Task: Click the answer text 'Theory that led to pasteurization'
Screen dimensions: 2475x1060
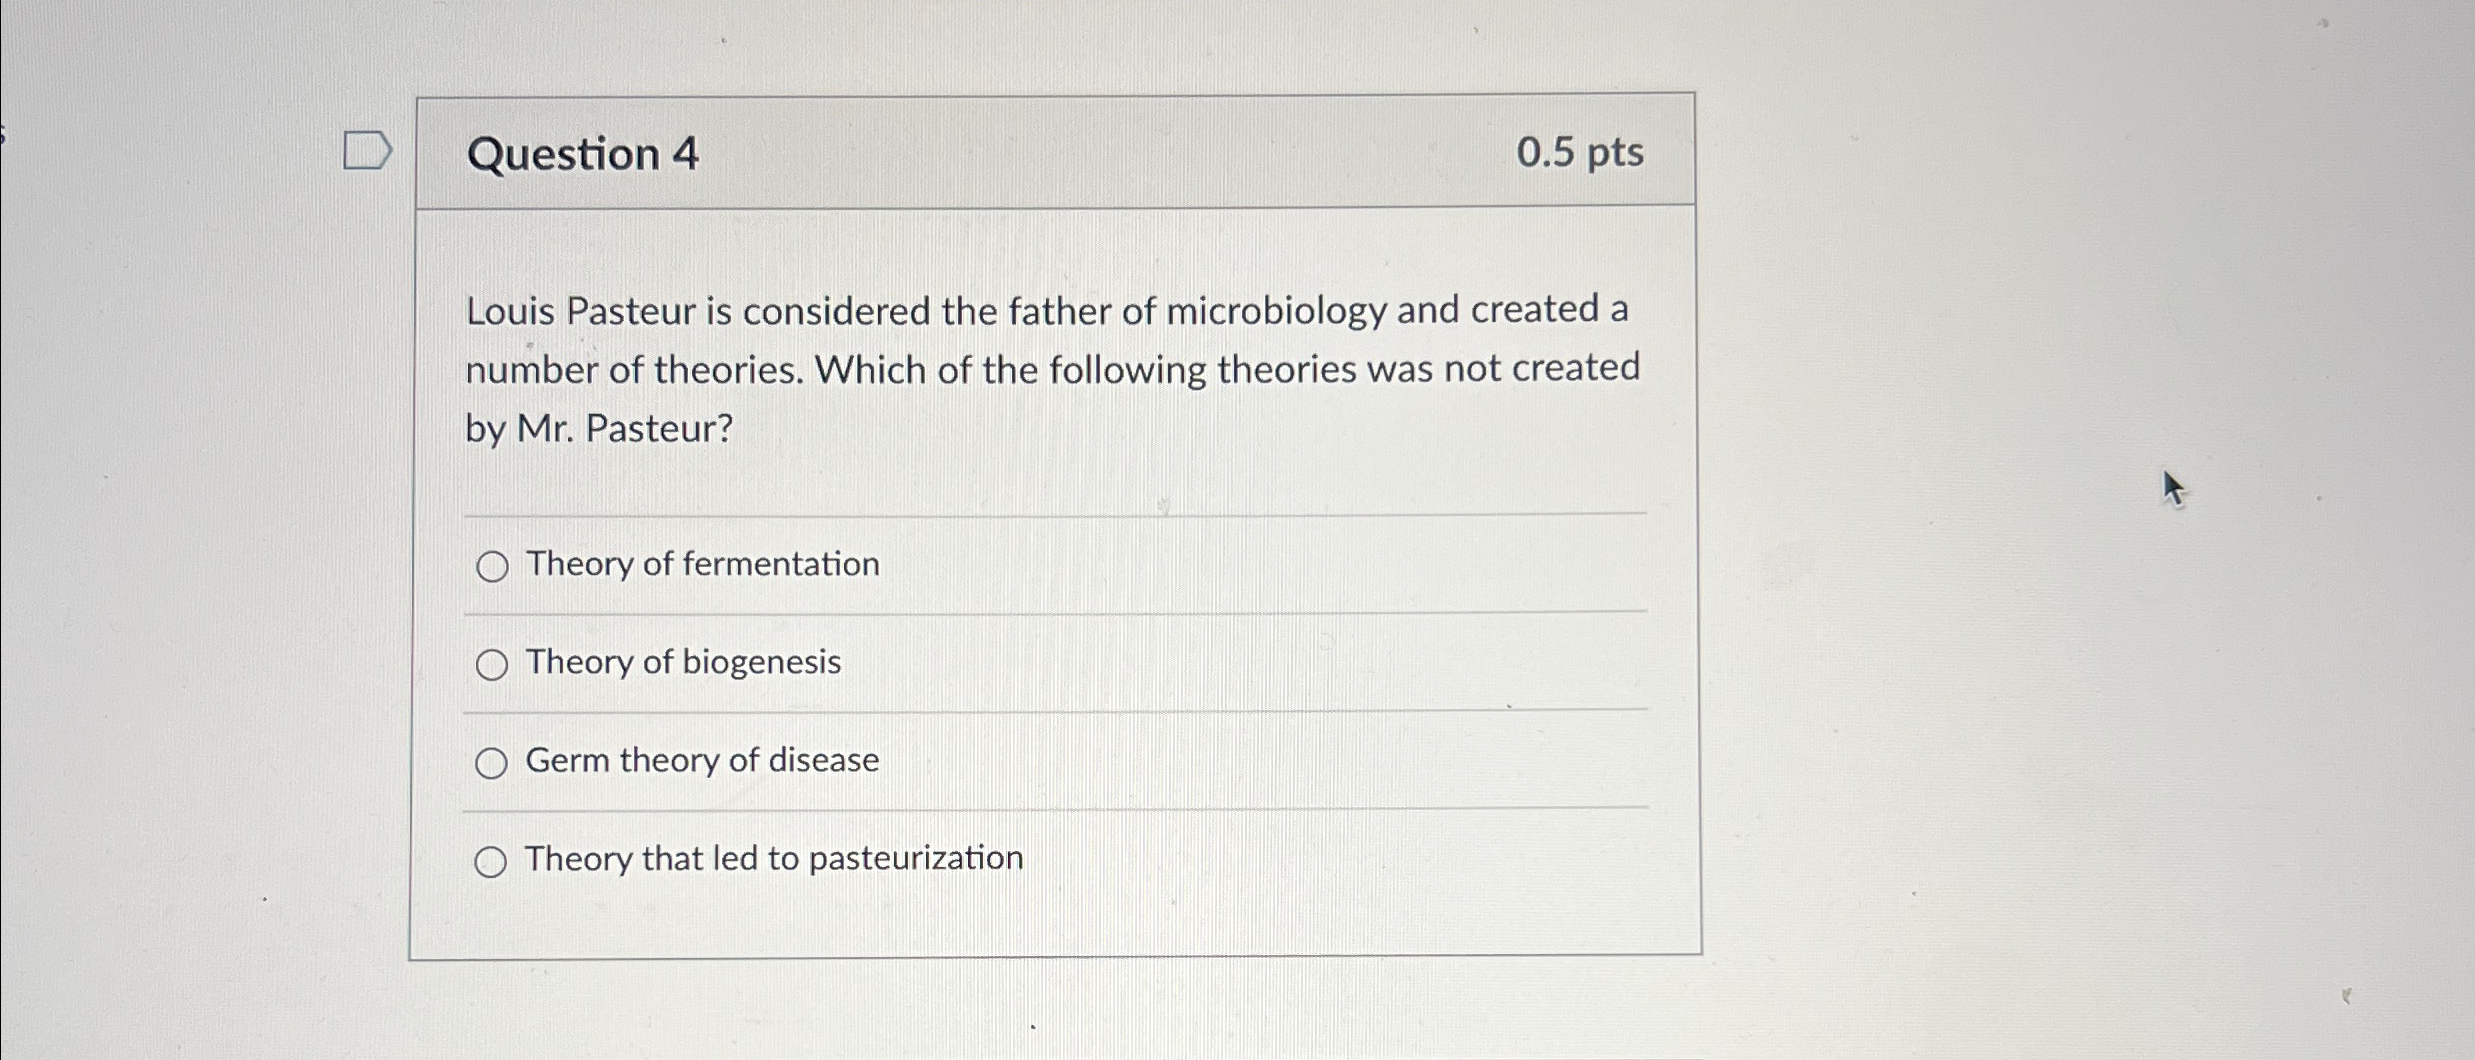Action: tap(773, 858)
